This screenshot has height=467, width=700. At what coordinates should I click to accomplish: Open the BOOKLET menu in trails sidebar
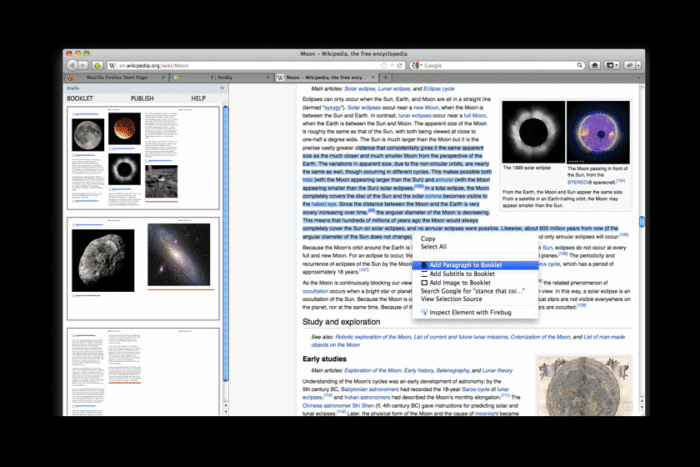click(x=80, y=98)
